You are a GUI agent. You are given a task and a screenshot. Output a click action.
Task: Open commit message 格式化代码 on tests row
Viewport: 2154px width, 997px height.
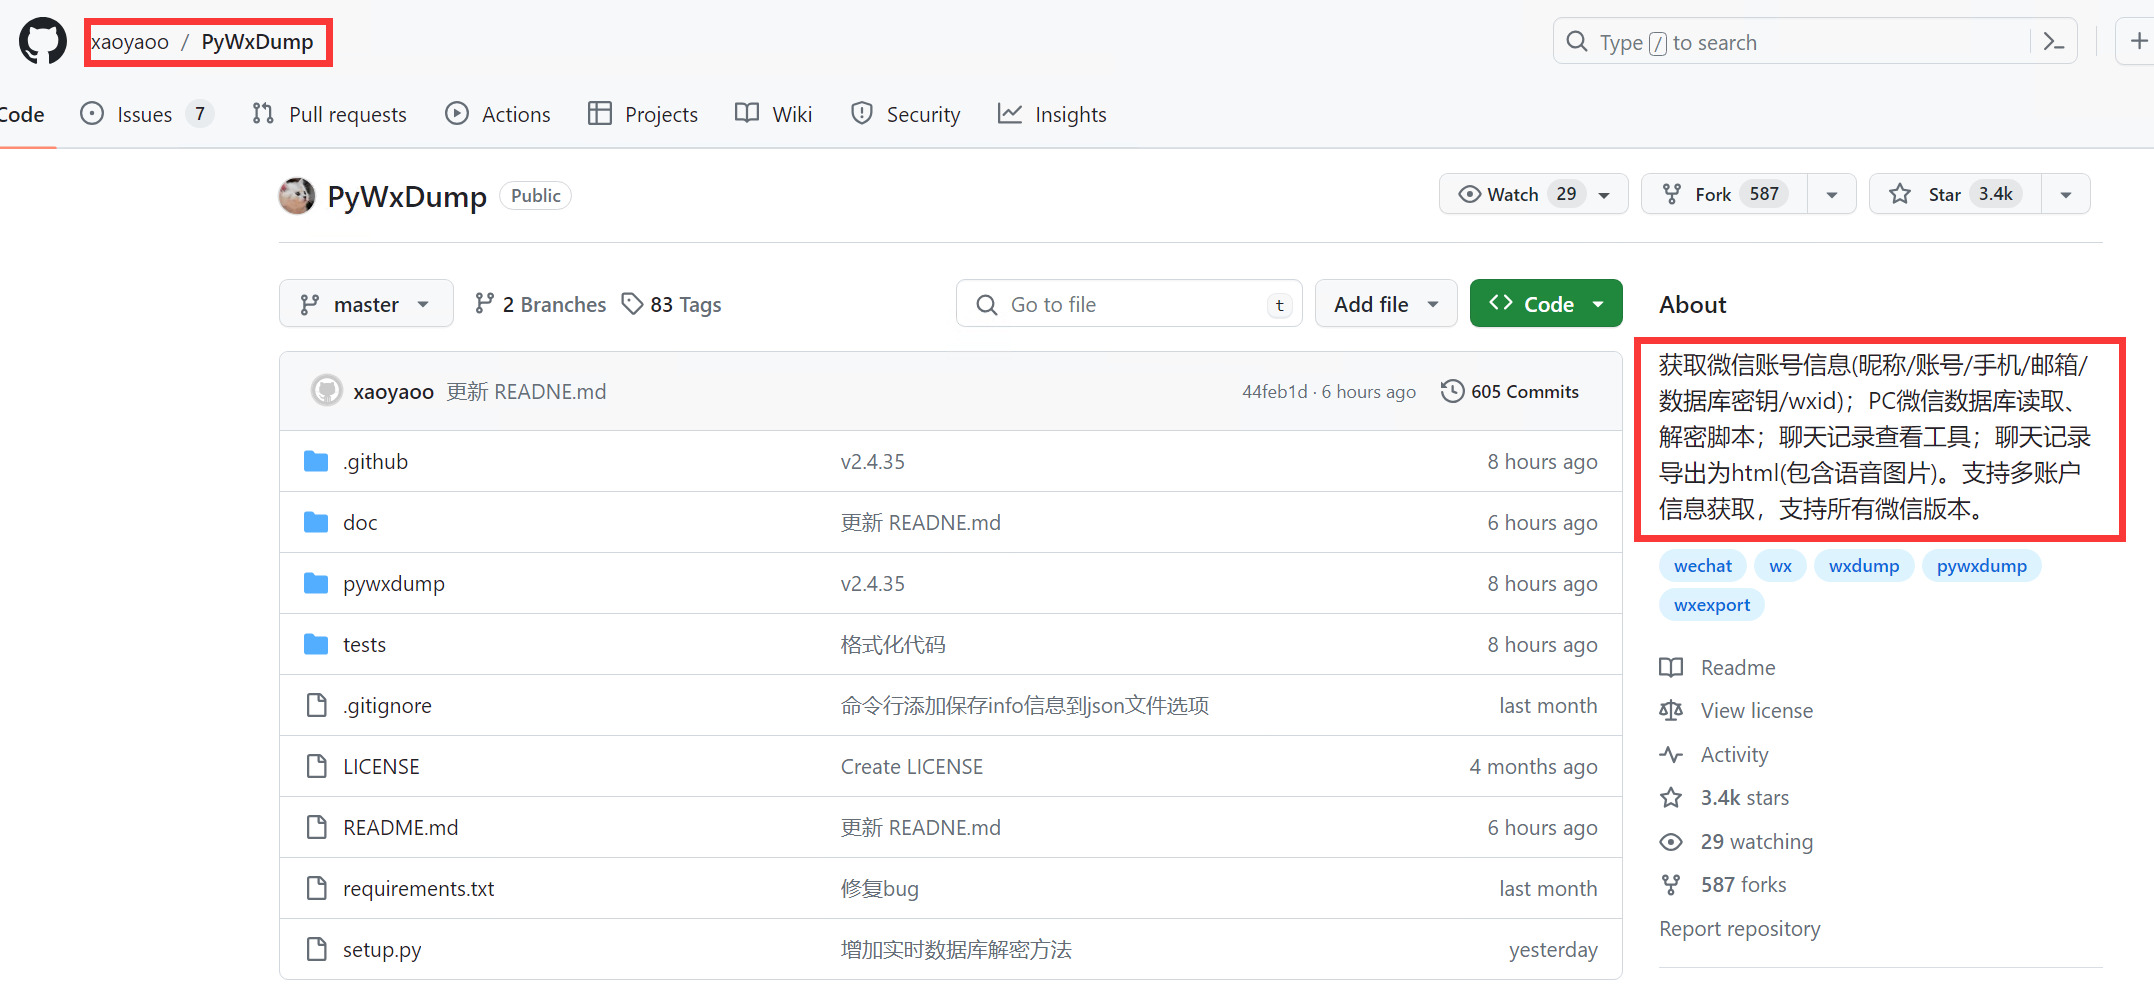(893, 645)
